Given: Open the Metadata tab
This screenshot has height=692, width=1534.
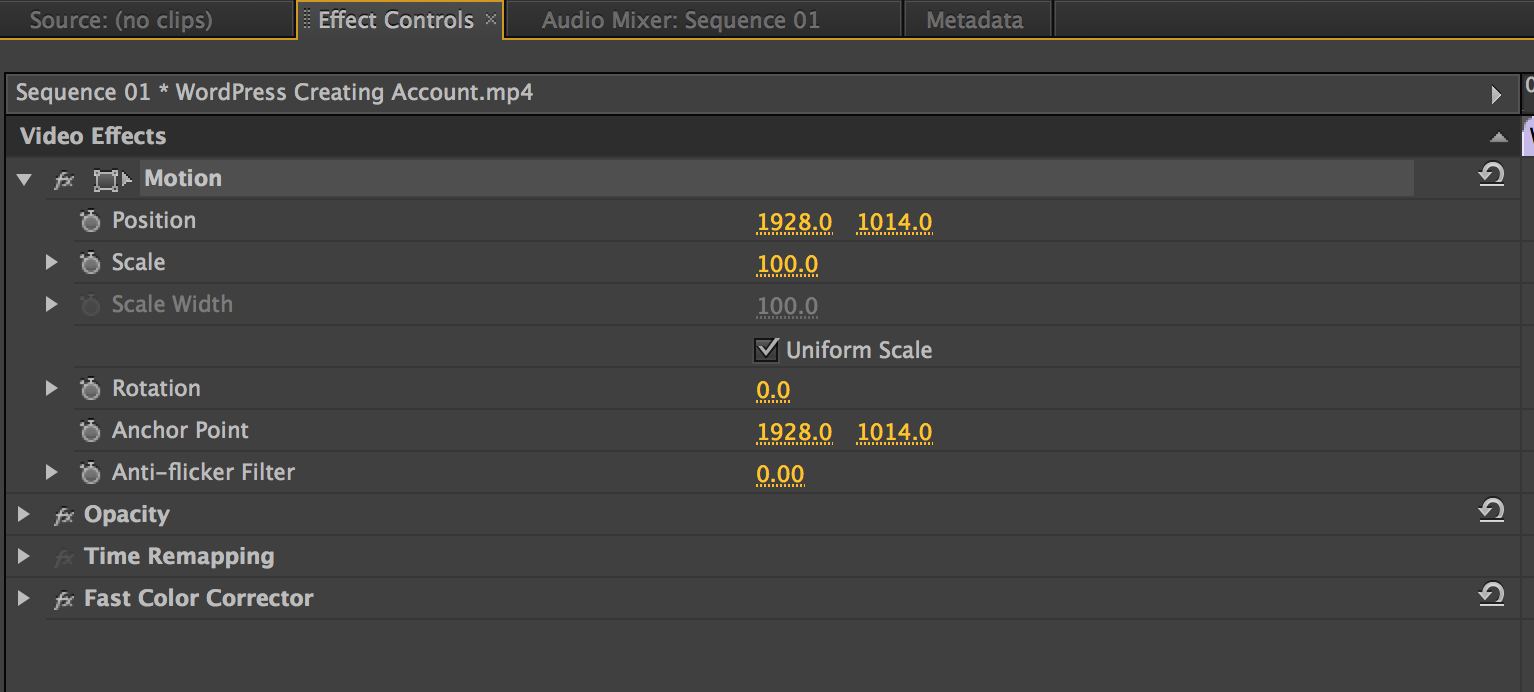Looking at the screenshot, I should coord(974,20).
